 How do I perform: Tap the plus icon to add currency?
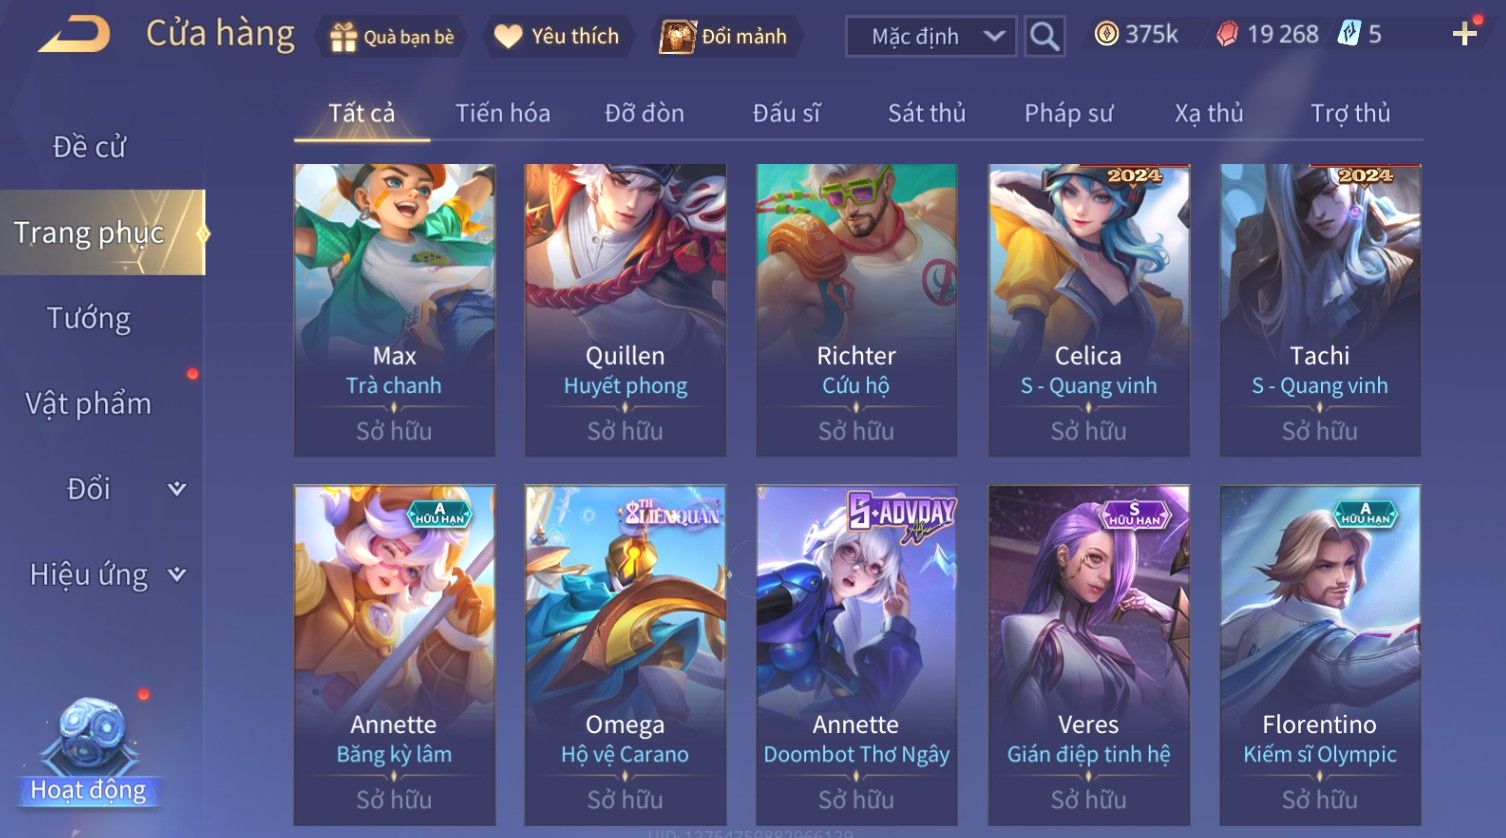tap(1465, 34)
